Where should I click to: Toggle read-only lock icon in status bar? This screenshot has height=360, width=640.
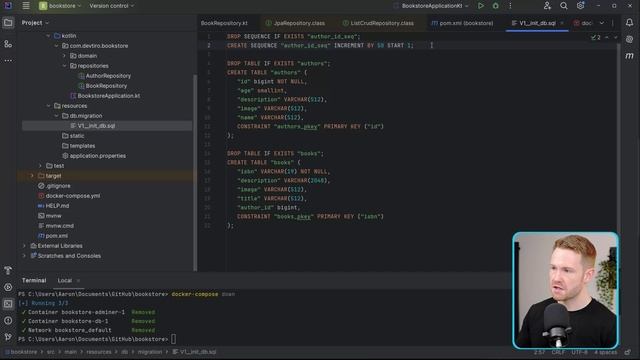pyautogui.click(x=628, y=352)
